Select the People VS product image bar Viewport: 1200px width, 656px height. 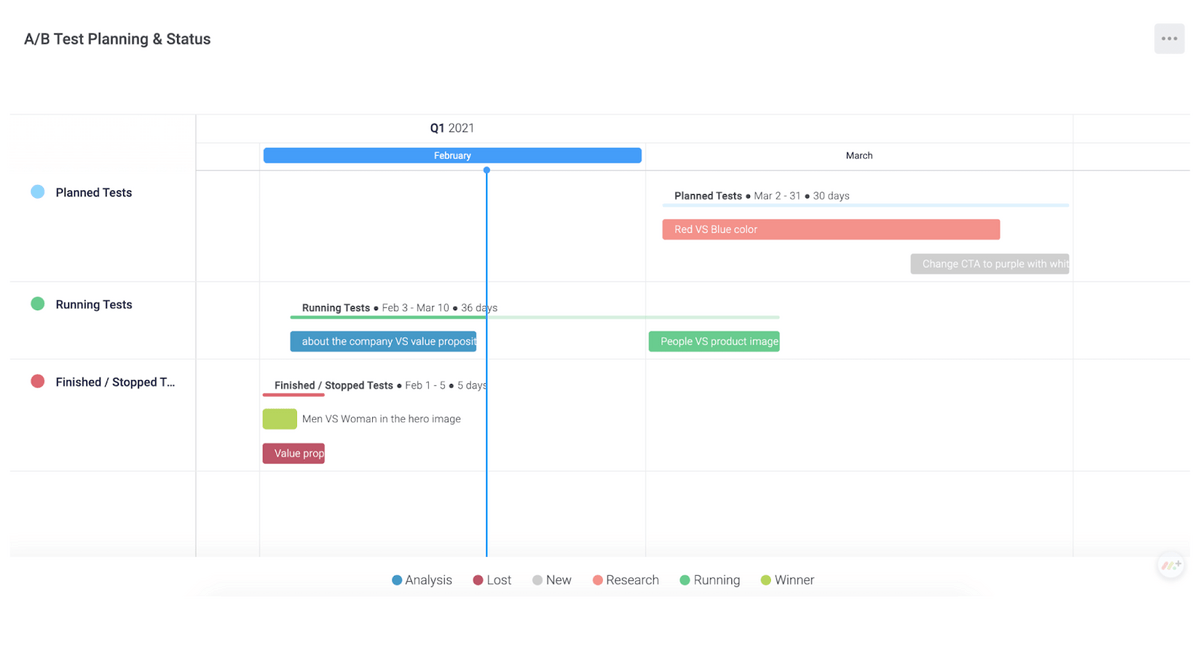pos(714,342)
